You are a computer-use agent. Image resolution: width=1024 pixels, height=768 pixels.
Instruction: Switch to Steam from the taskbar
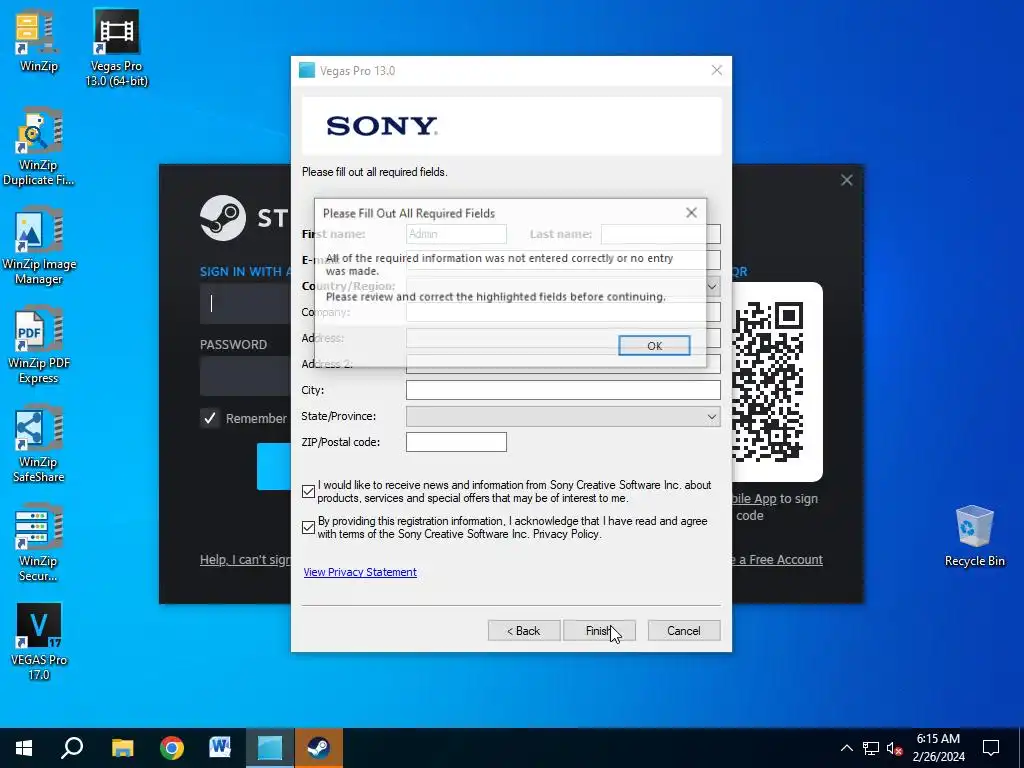tap(319, 748)
